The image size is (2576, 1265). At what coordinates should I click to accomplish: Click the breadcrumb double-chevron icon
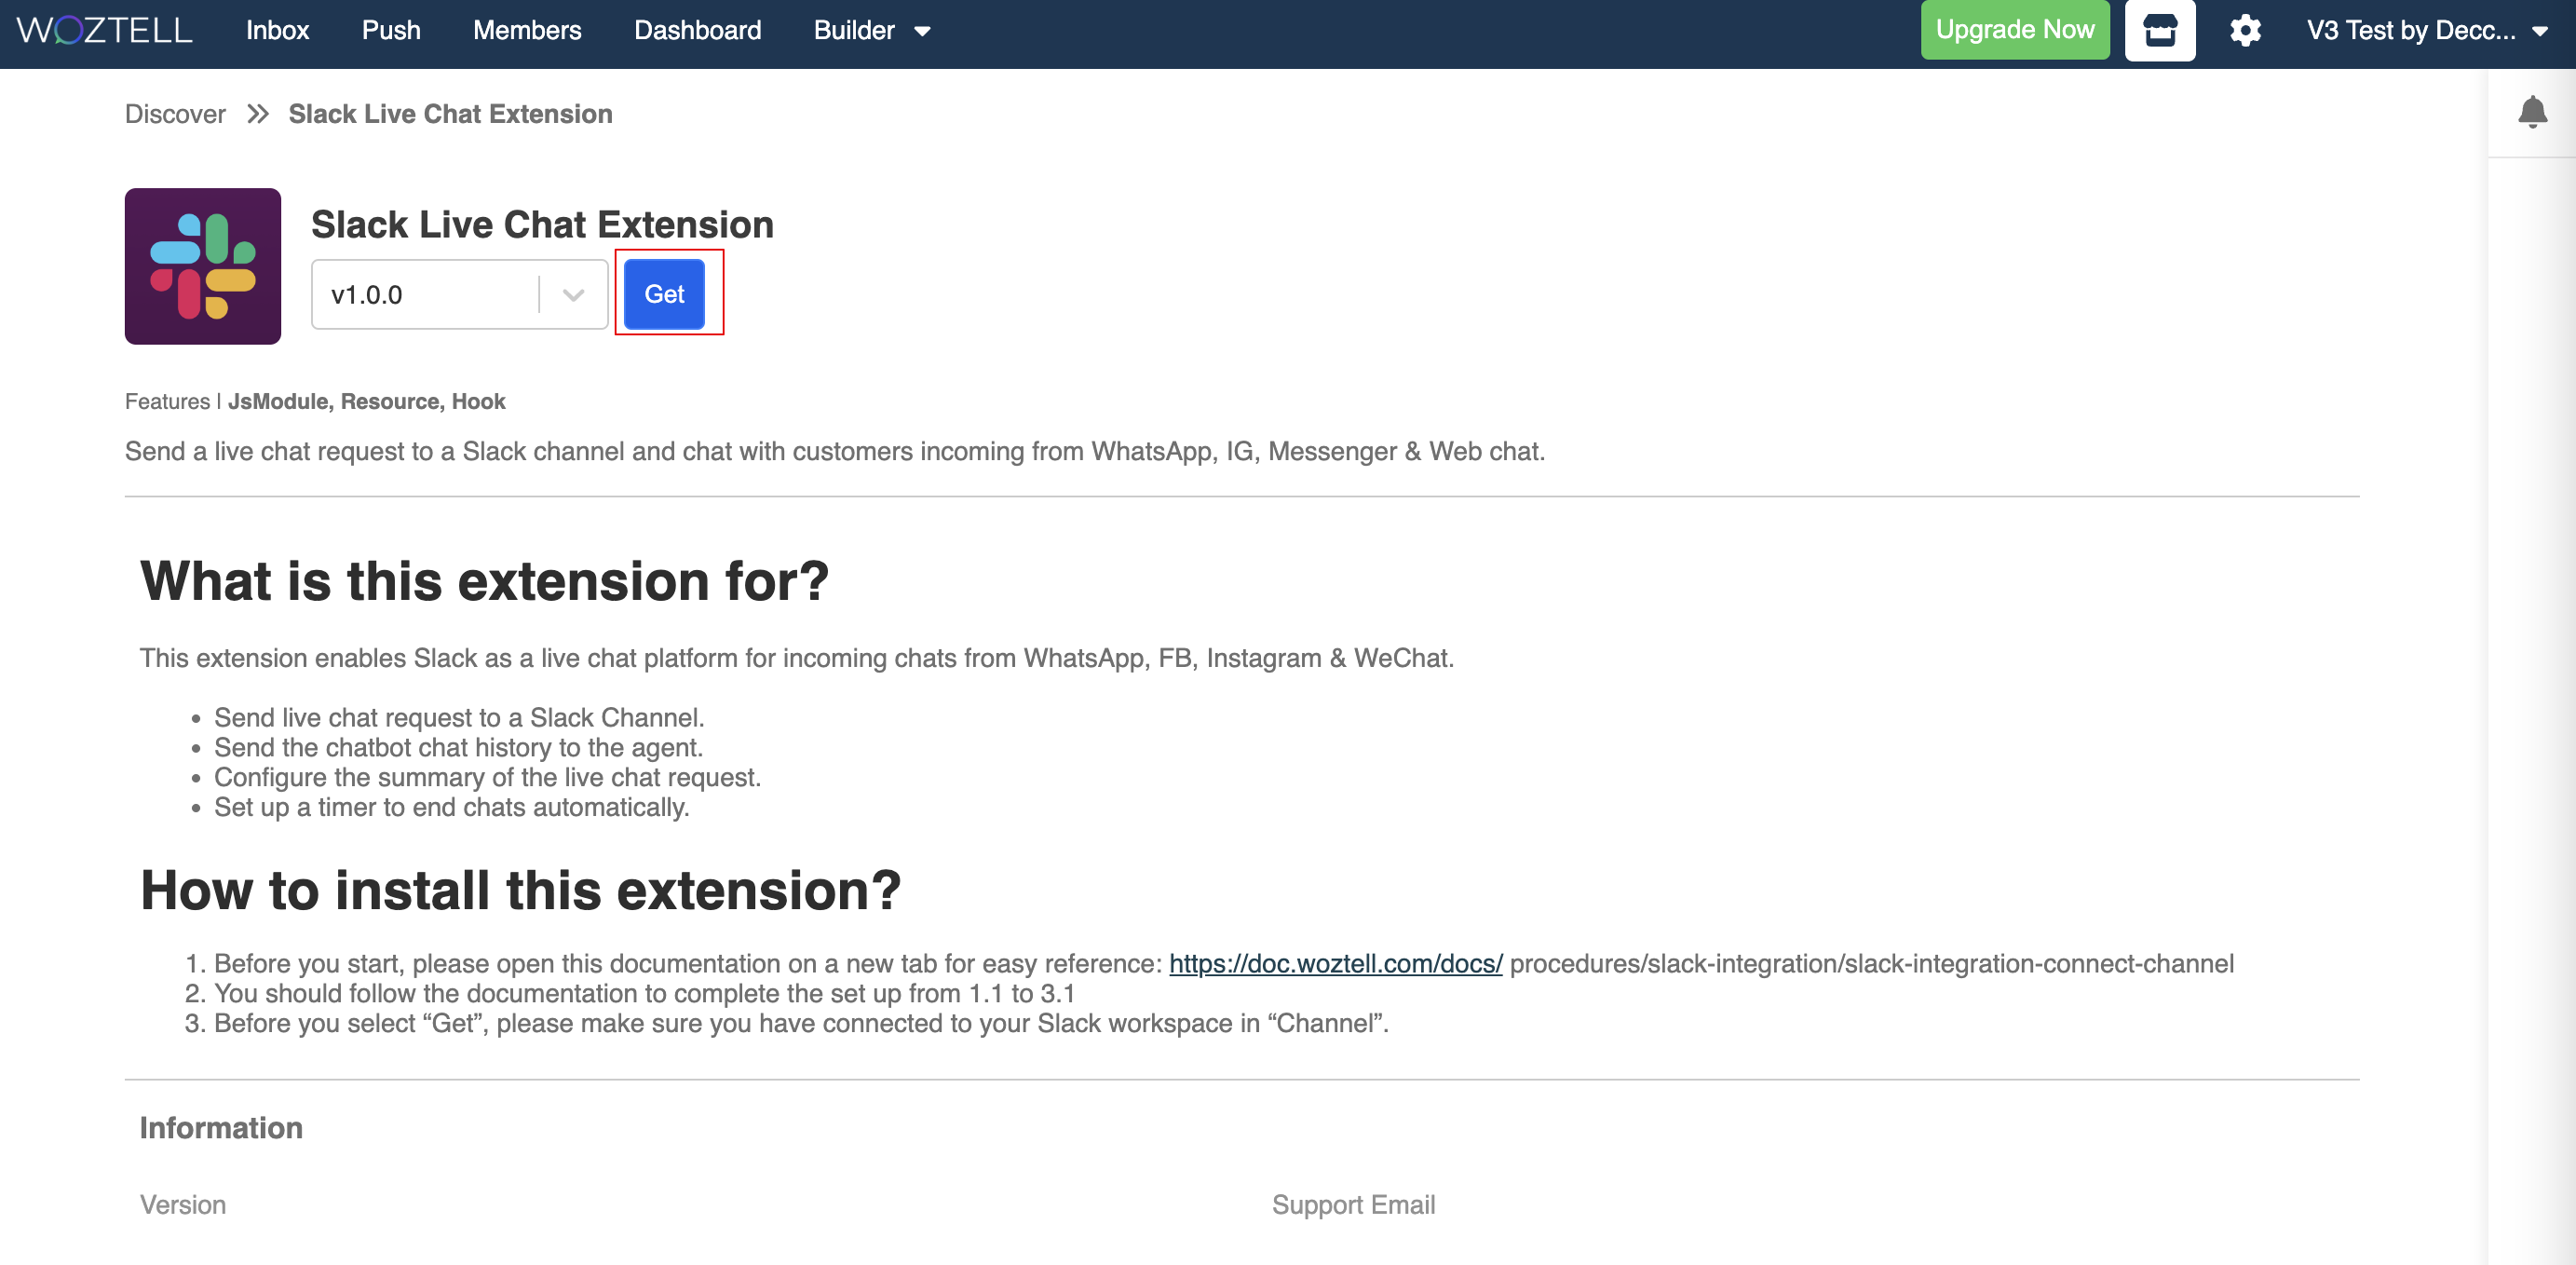coord(258,114)
